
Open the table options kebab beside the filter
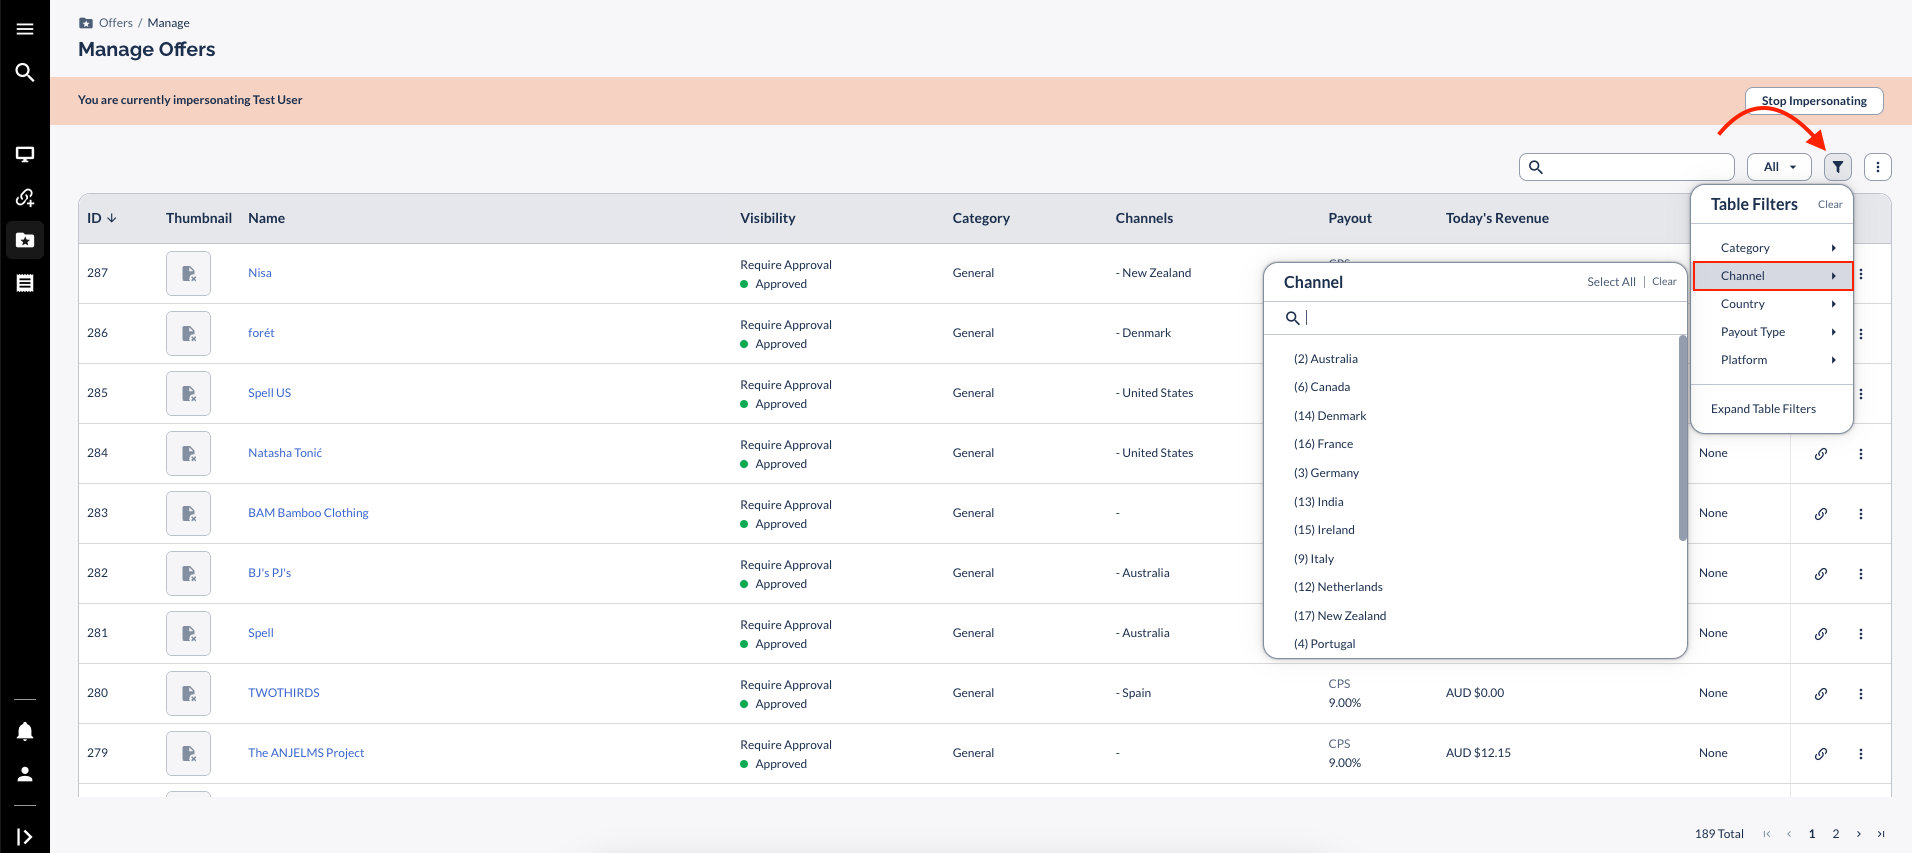(1877, 167)
